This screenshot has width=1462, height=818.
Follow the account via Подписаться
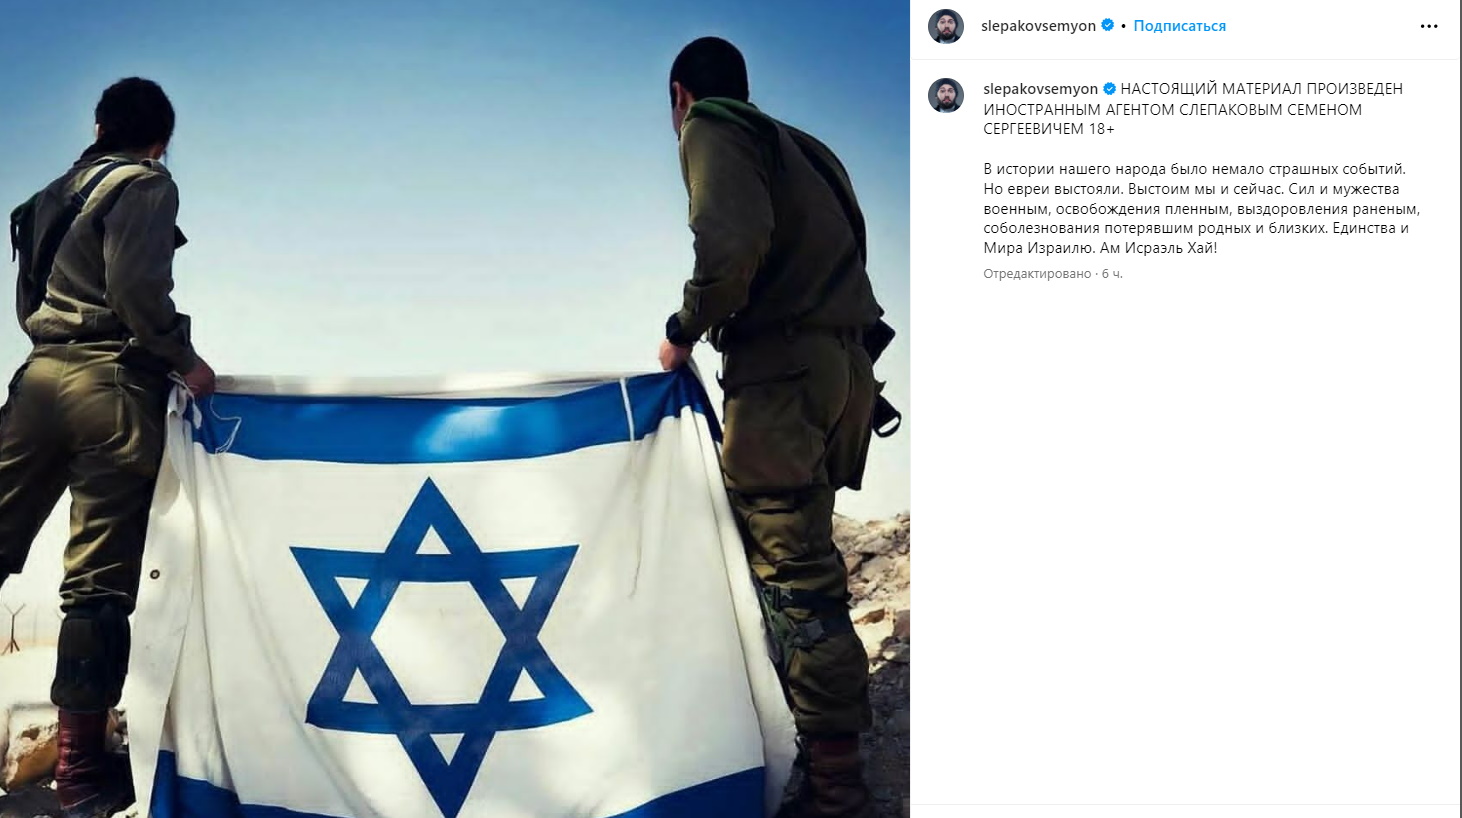point(1179,26)
